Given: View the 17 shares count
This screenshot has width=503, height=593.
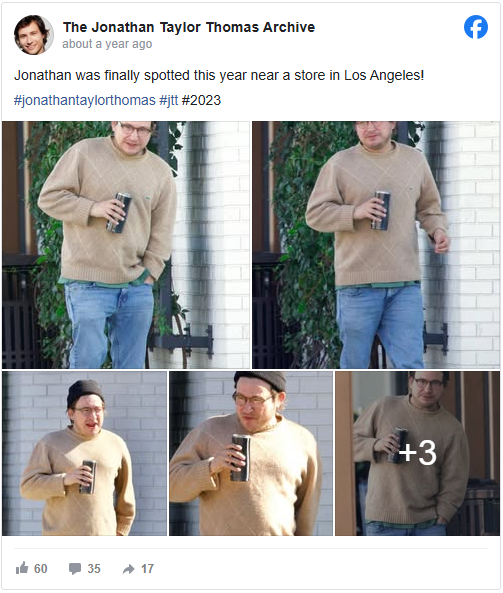Looking at the screenshot, I should pyautogui.click(x=147, y=568).
